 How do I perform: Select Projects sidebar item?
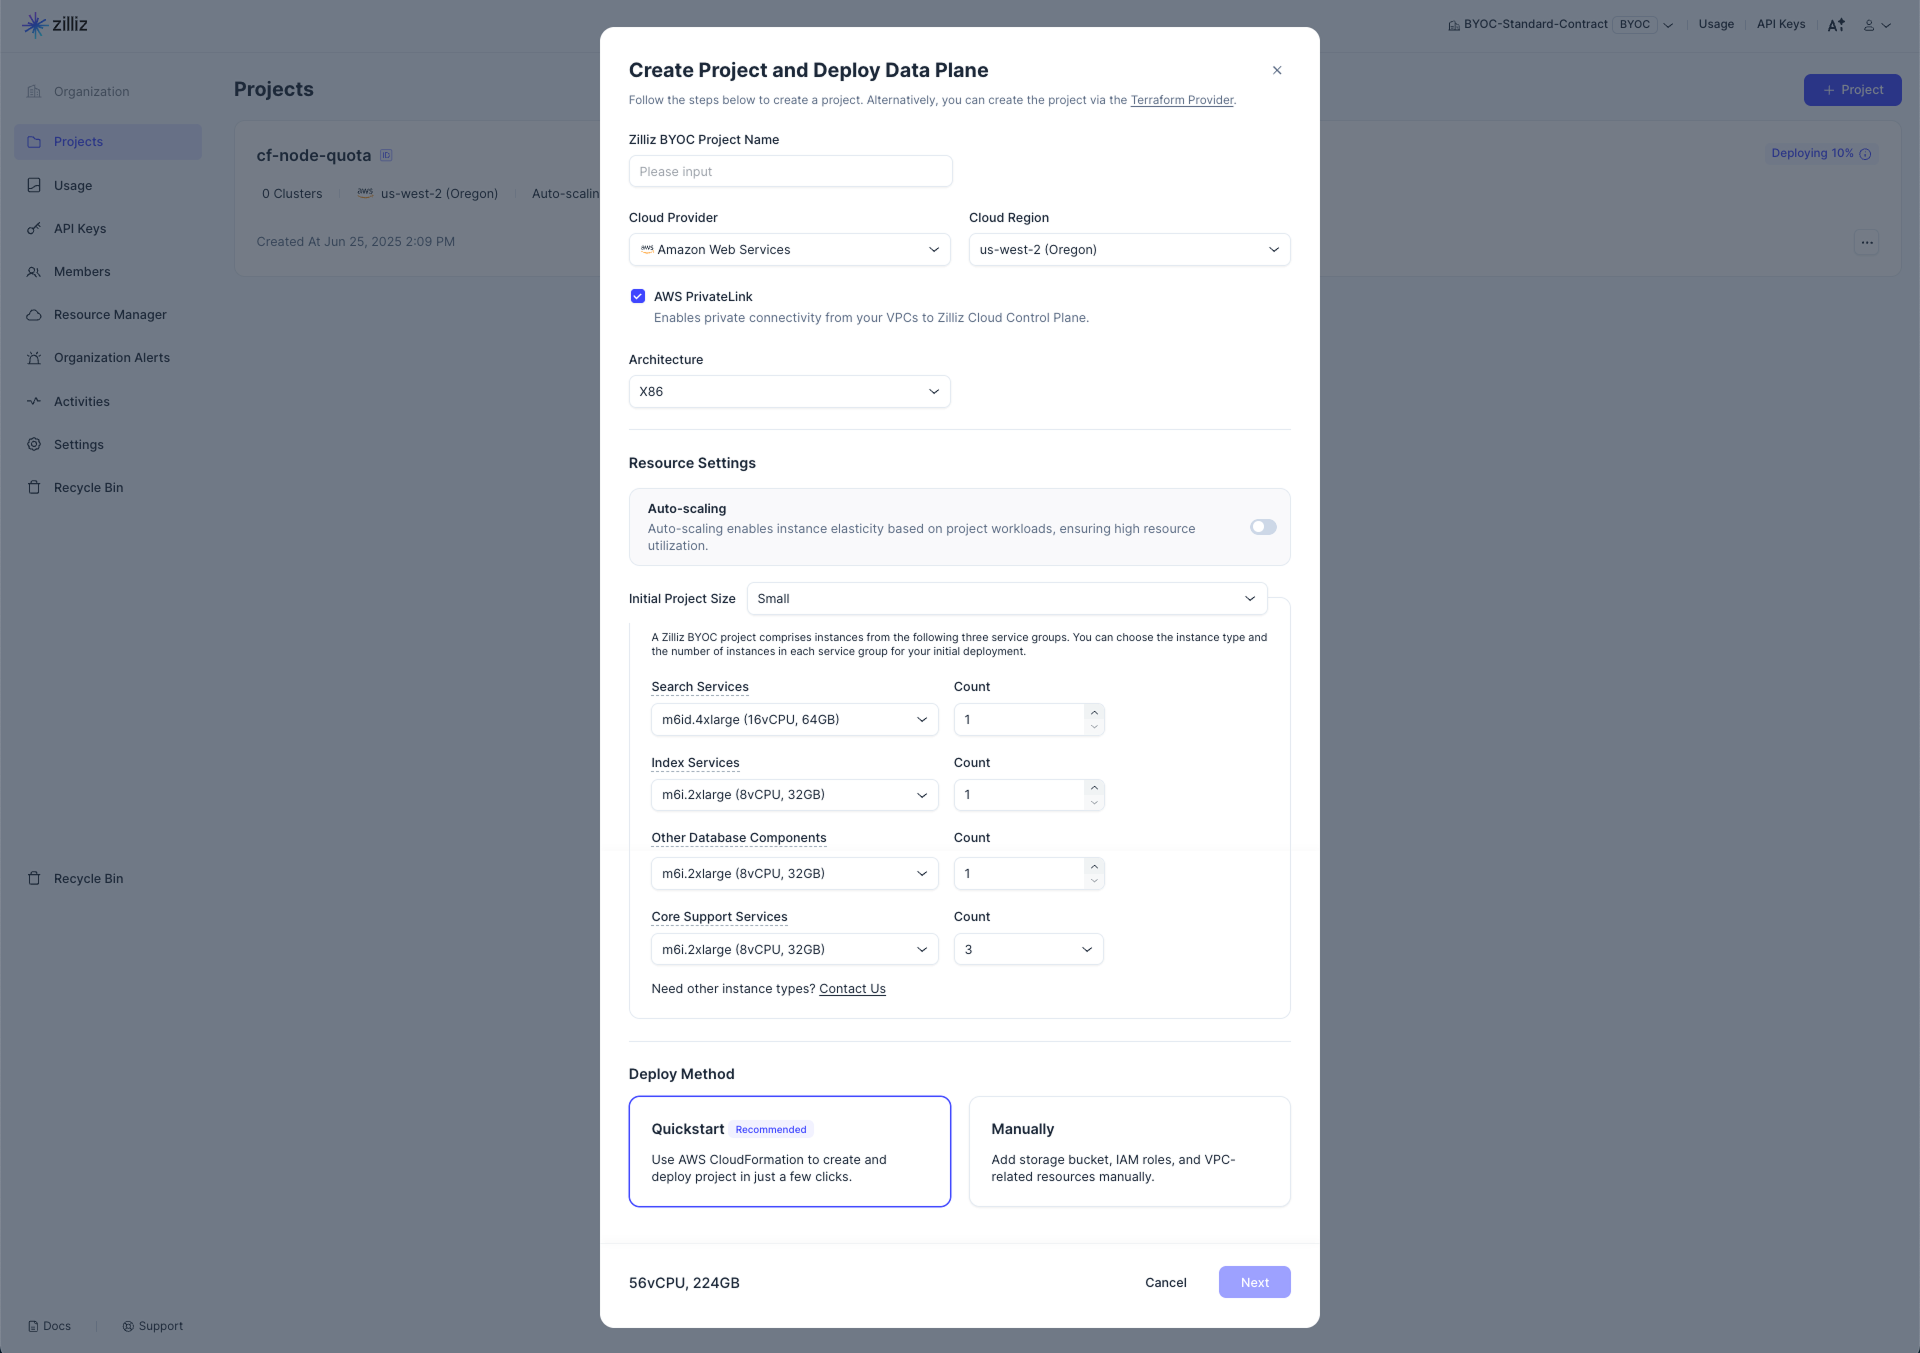(x=108, y=141)
